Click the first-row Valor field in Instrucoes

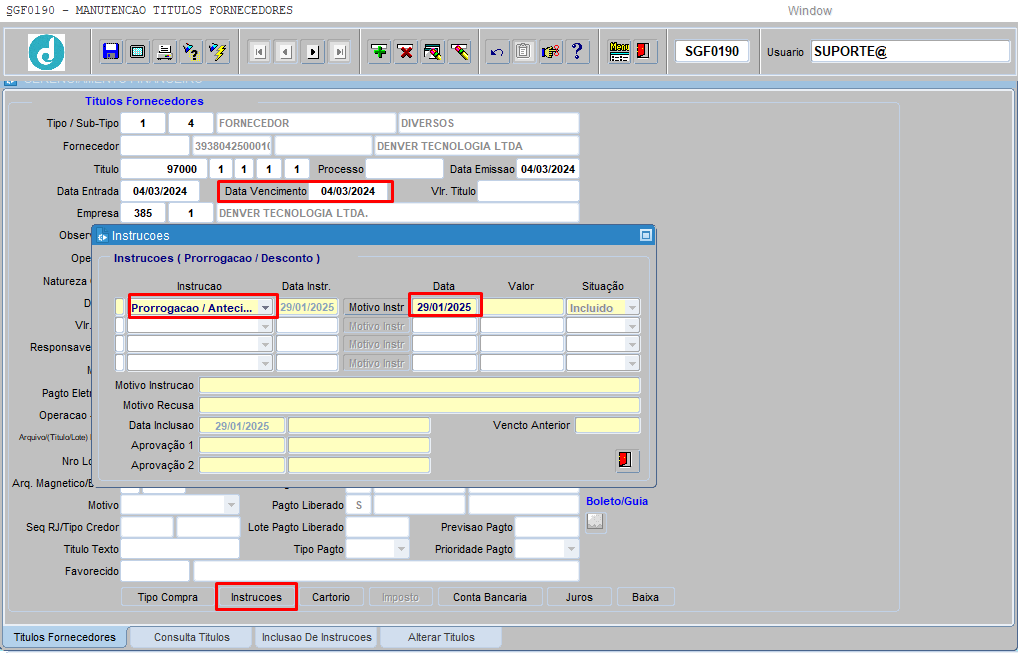[x=522, y=307]
